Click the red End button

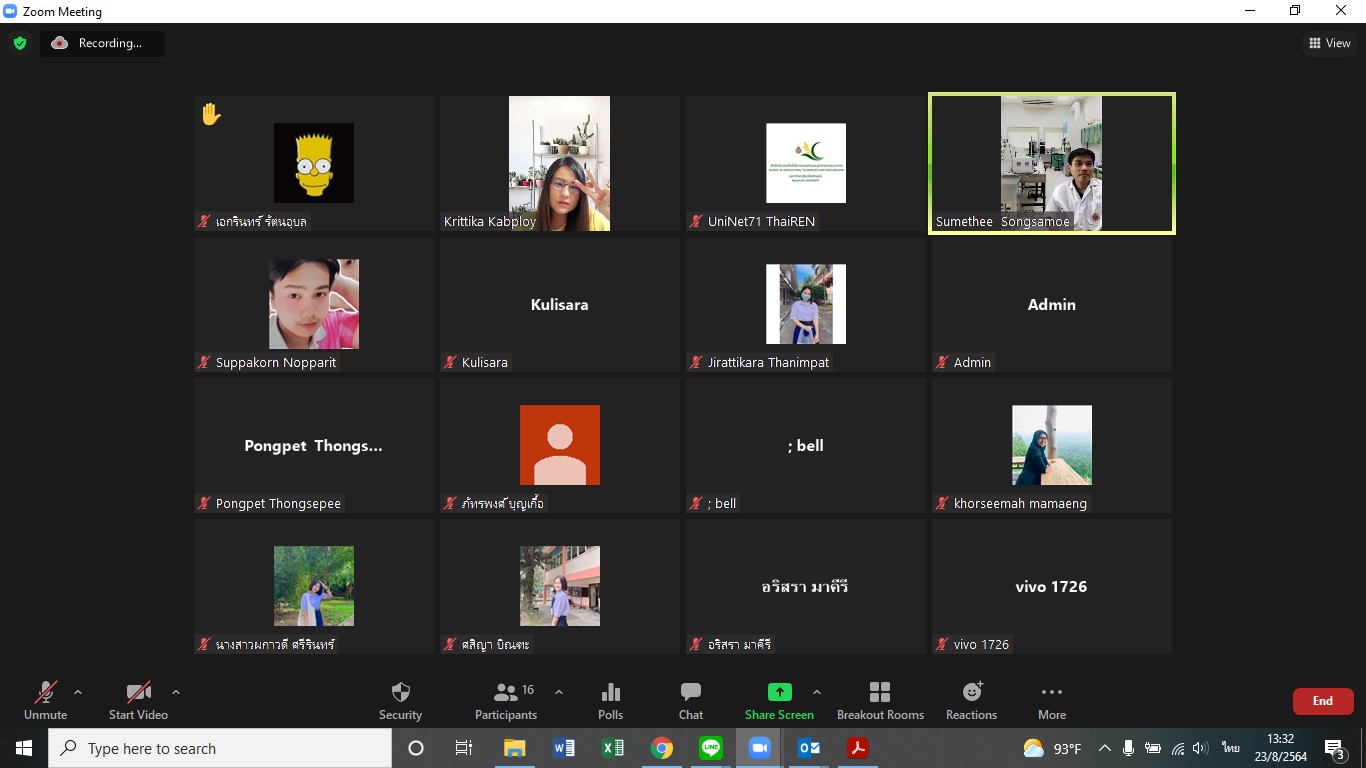pyautogui.click(x=1322, y=701)
